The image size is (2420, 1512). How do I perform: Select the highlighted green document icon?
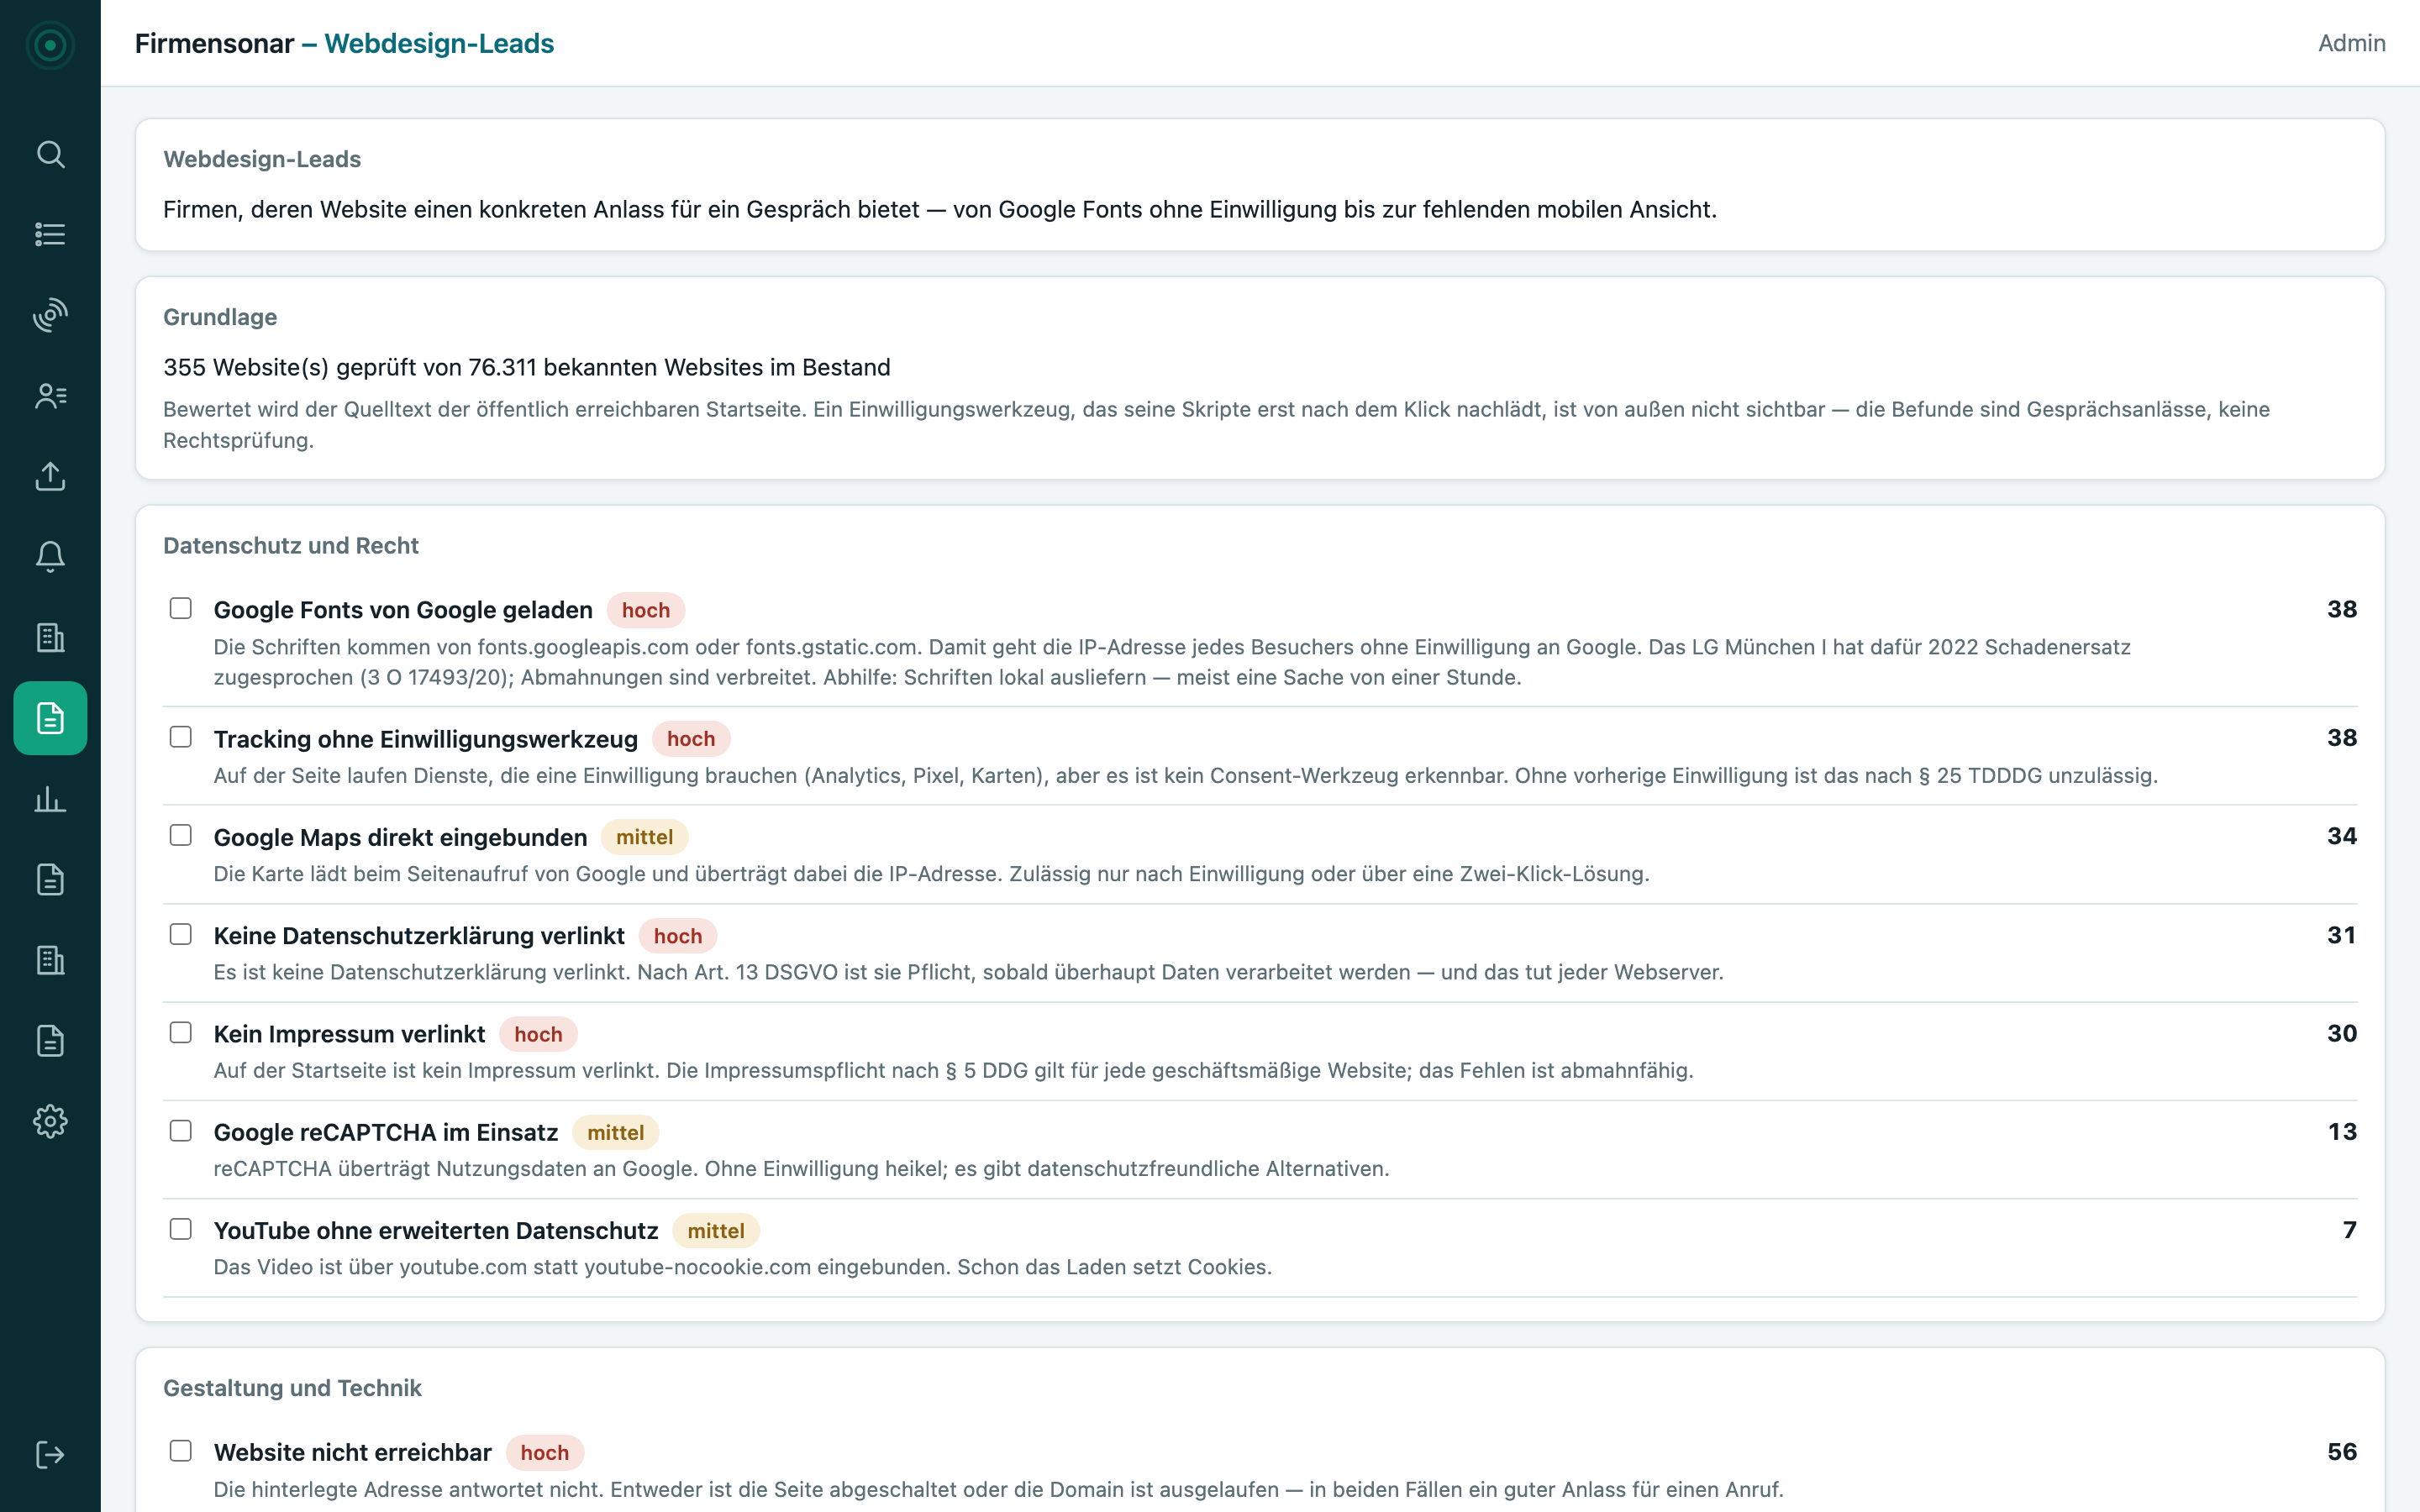(50, 718)
